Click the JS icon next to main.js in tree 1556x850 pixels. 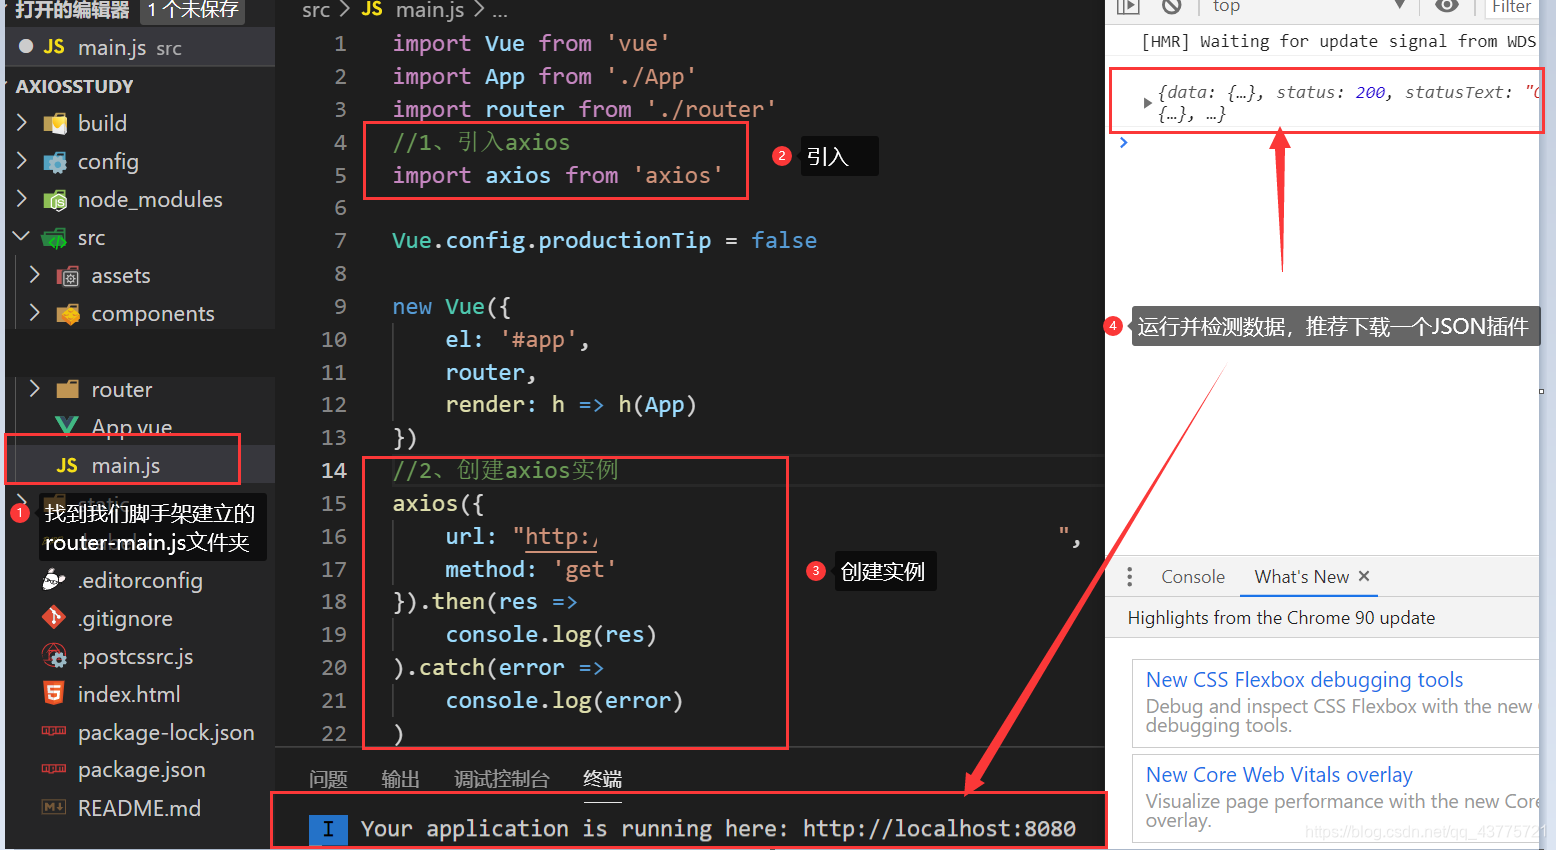(x=67, y=465)
